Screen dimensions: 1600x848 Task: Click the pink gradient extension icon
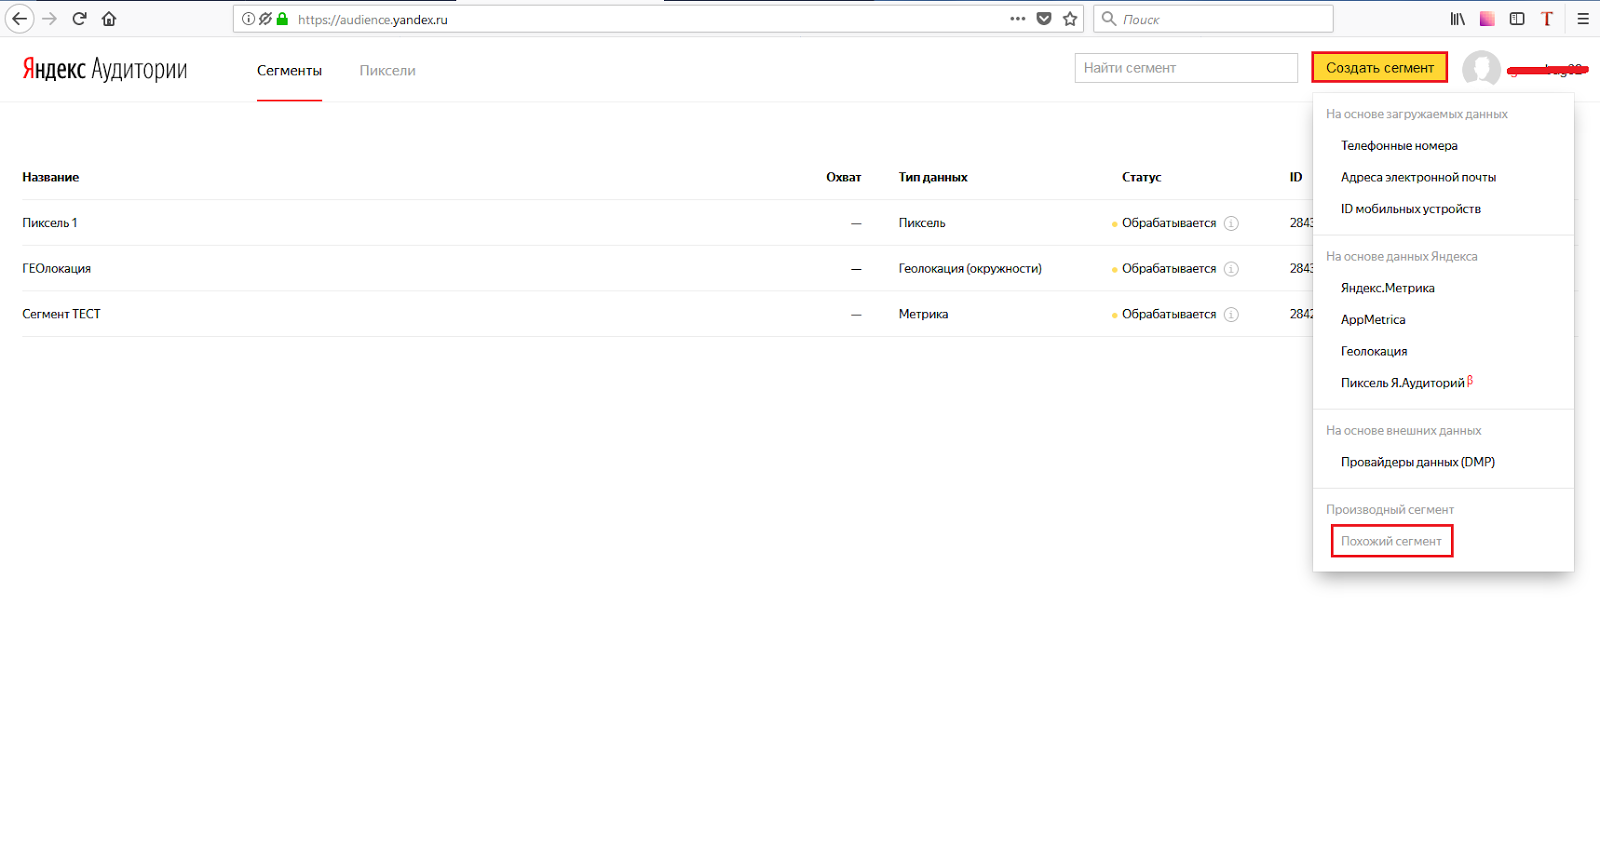(x=1488, y=19)
